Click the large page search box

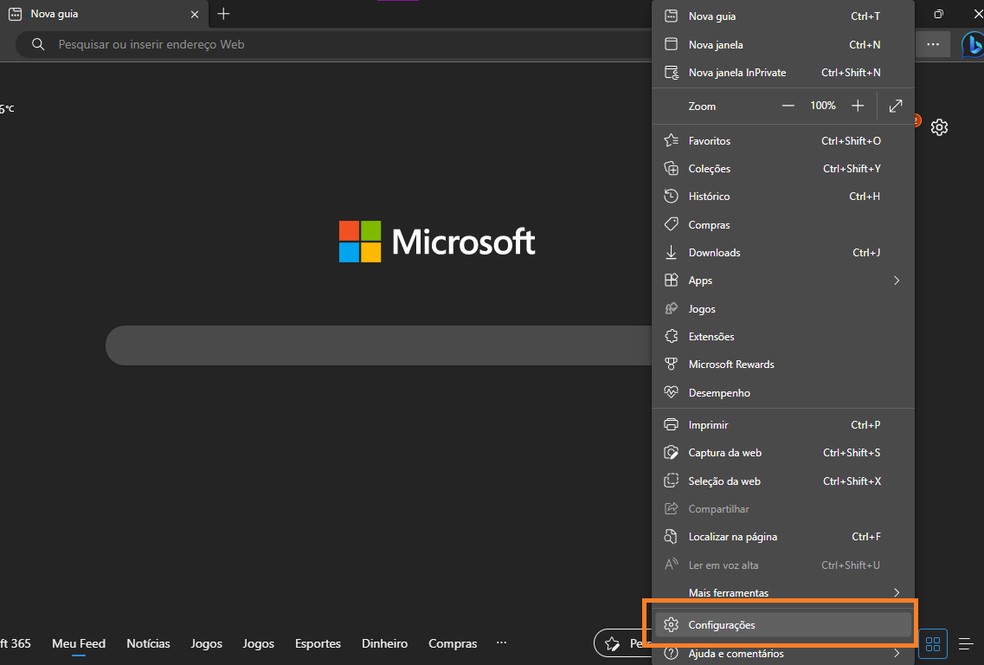pos(379,345)
